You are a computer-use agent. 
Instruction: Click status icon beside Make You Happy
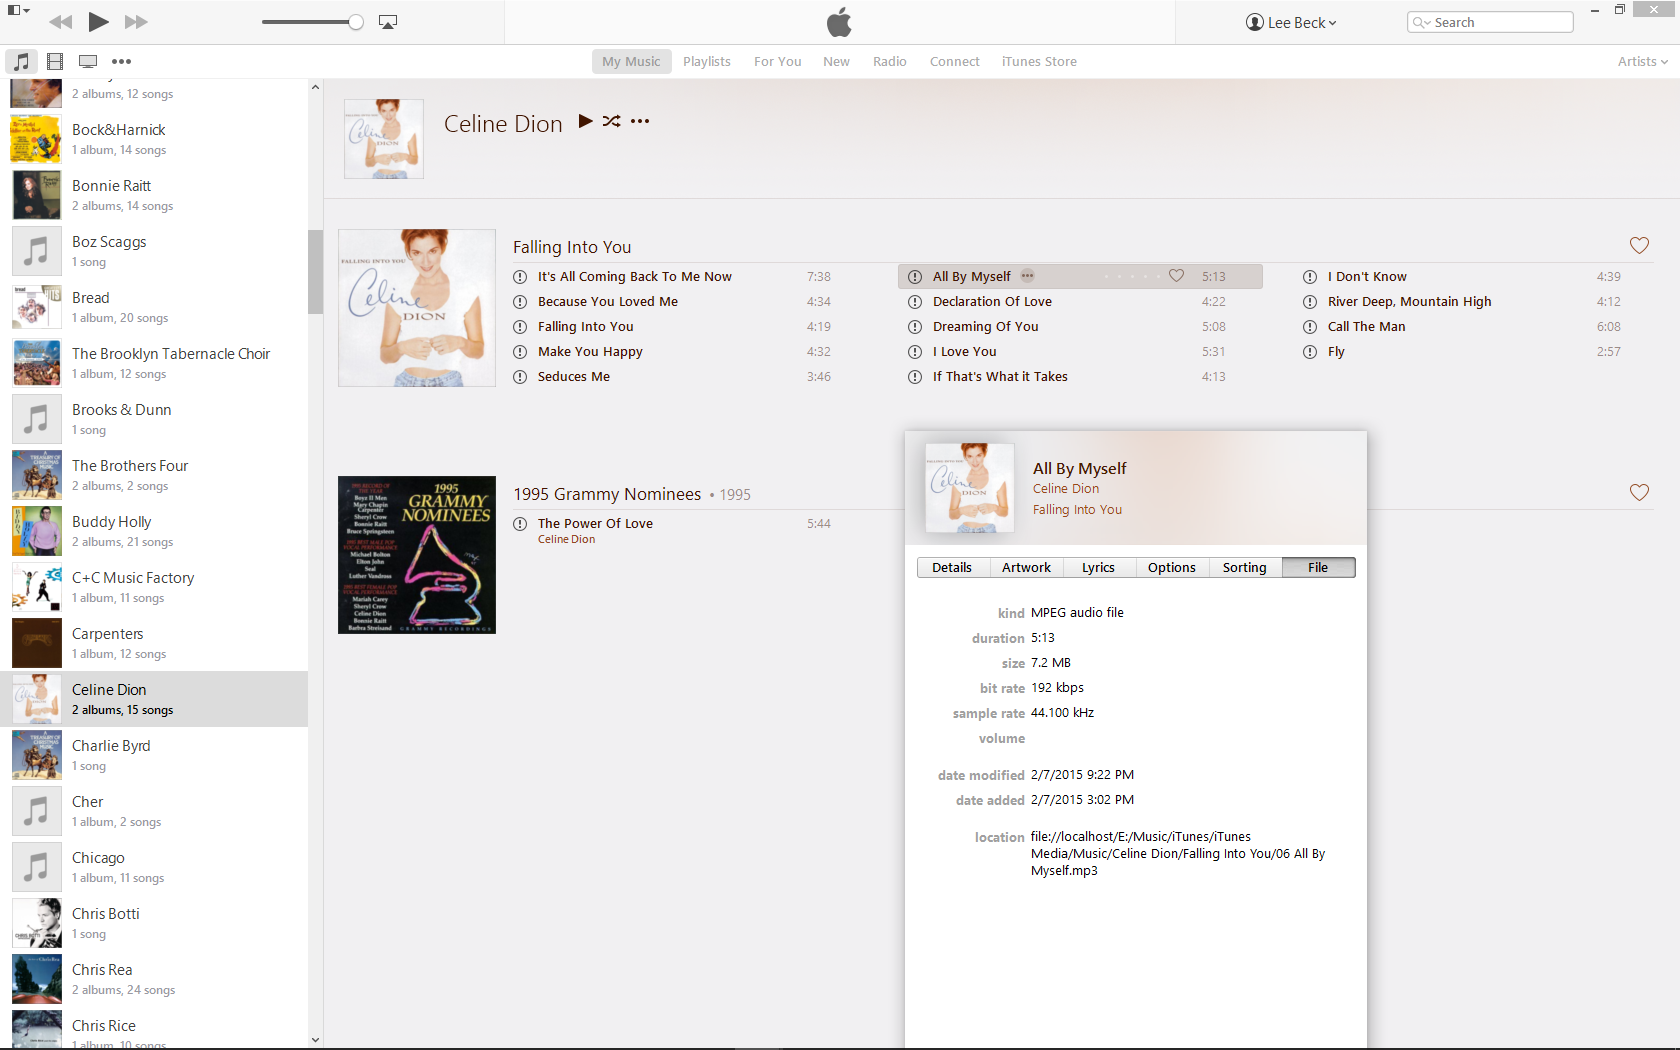(x=520, y=352)
